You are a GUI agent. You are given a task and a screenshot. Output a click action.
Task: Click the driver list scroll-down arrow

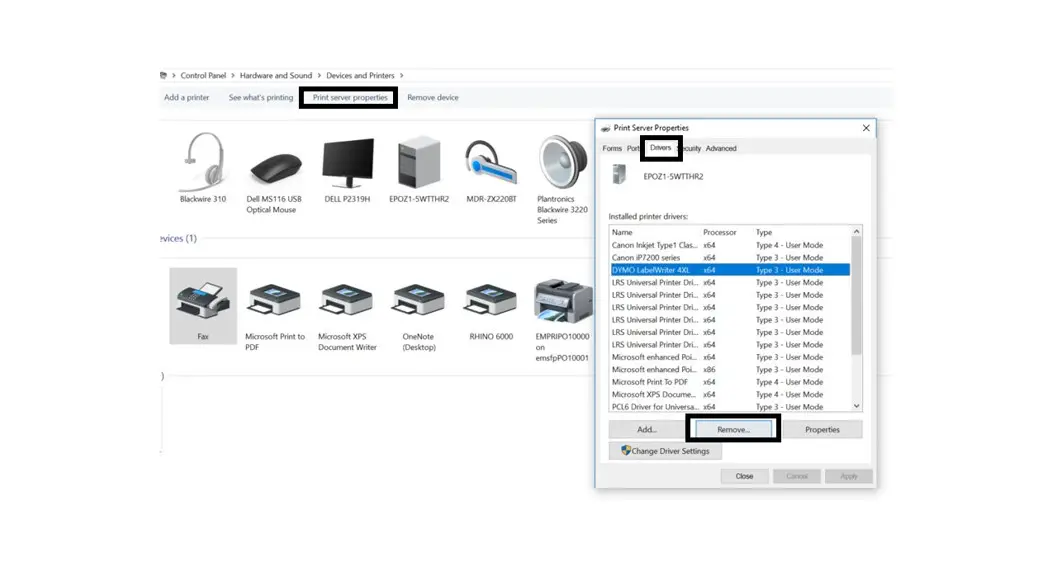click(x=856, y=406)
